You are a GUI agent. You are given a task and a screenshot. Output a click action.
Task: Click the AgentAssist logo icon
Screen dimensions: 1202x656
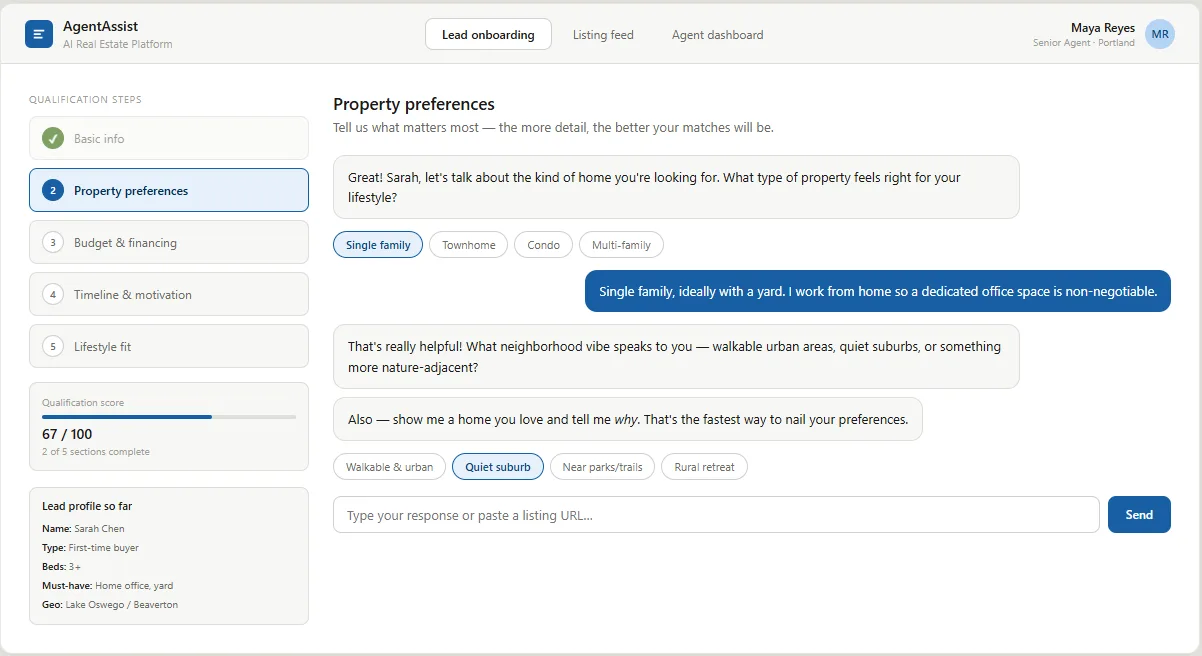pyautogui.click(x=39, y=34)
